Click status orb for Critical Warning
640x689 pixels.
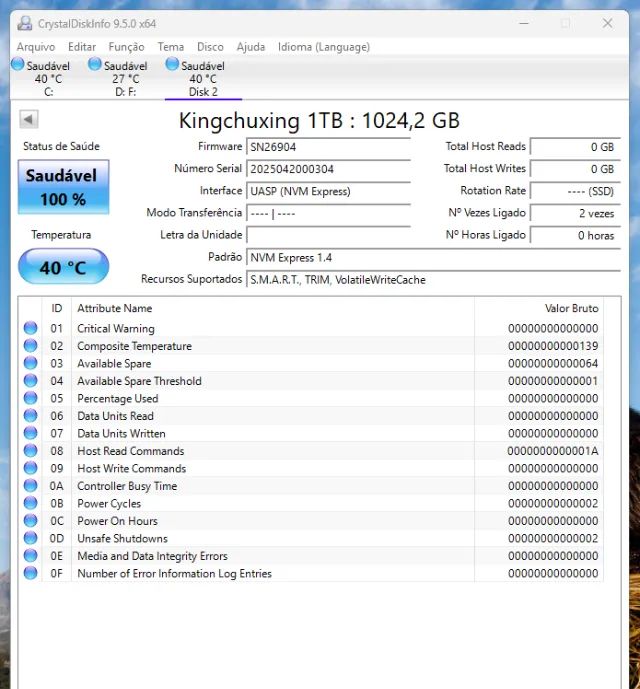pyautogui.click(x=30, y=328)
